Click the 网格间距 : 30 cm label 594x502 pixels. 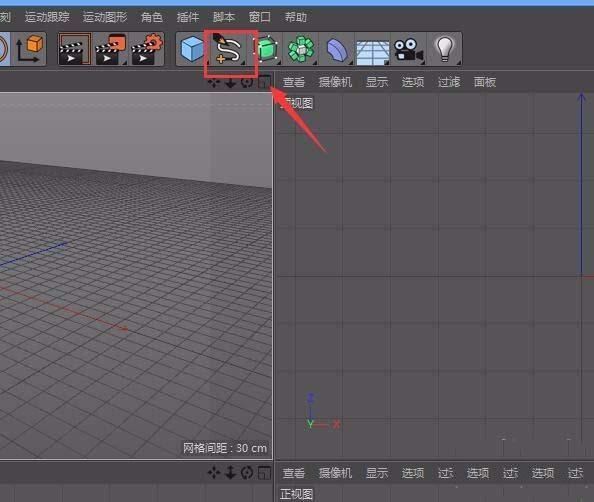pos(225,448)
